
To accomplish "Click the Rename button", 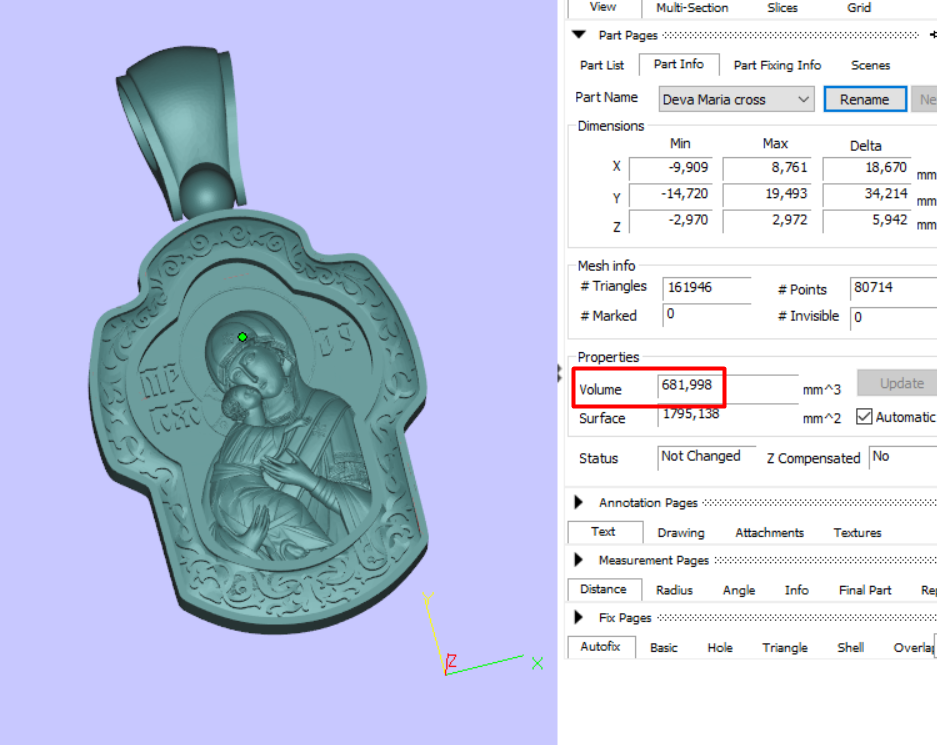I will point(865,99).
